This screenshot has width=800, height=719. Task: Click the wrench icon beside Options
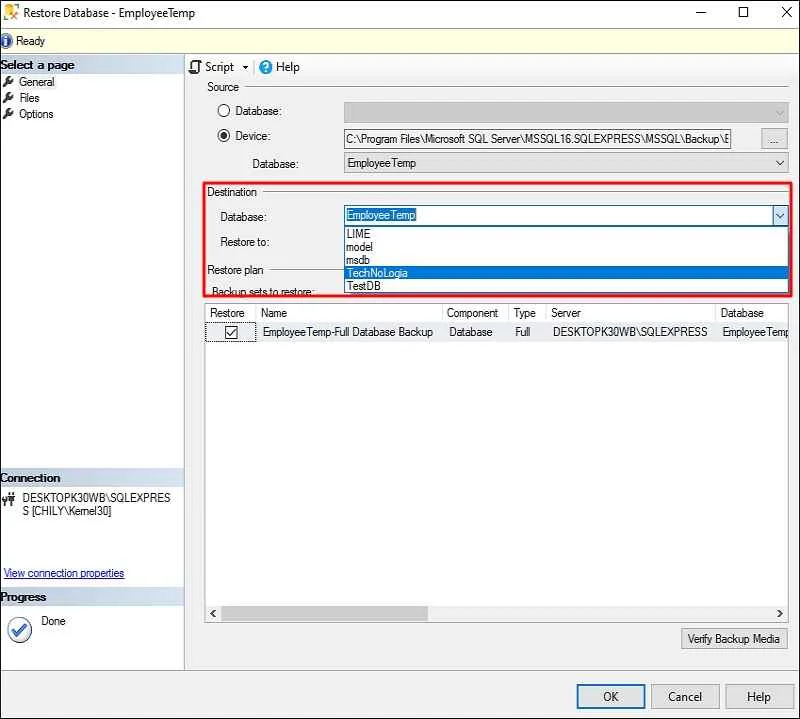coord(8,114)
